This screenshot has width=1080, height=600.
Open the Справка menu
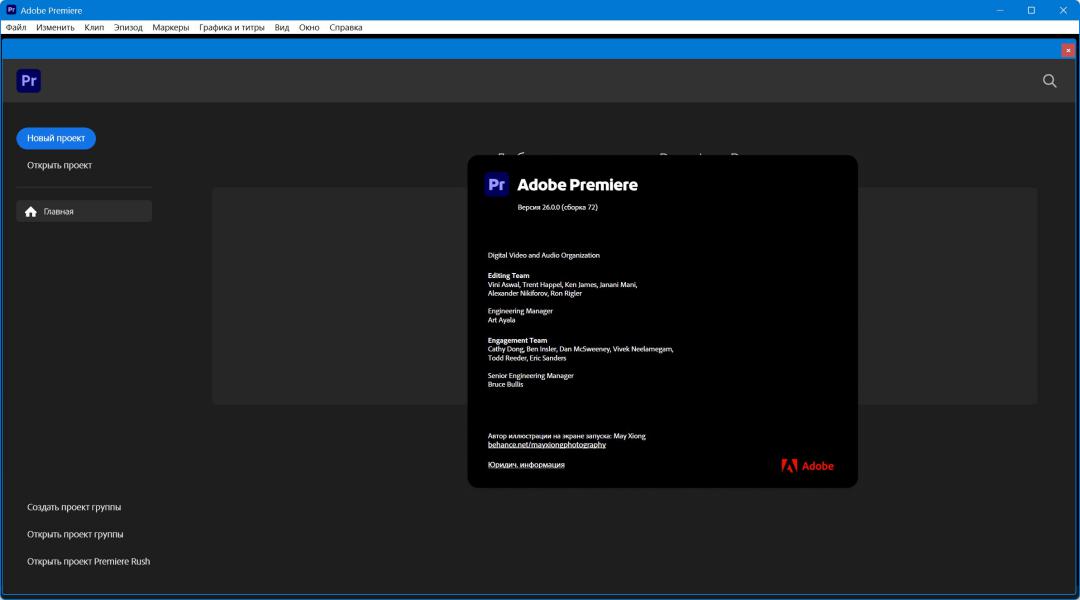[345, 28]
